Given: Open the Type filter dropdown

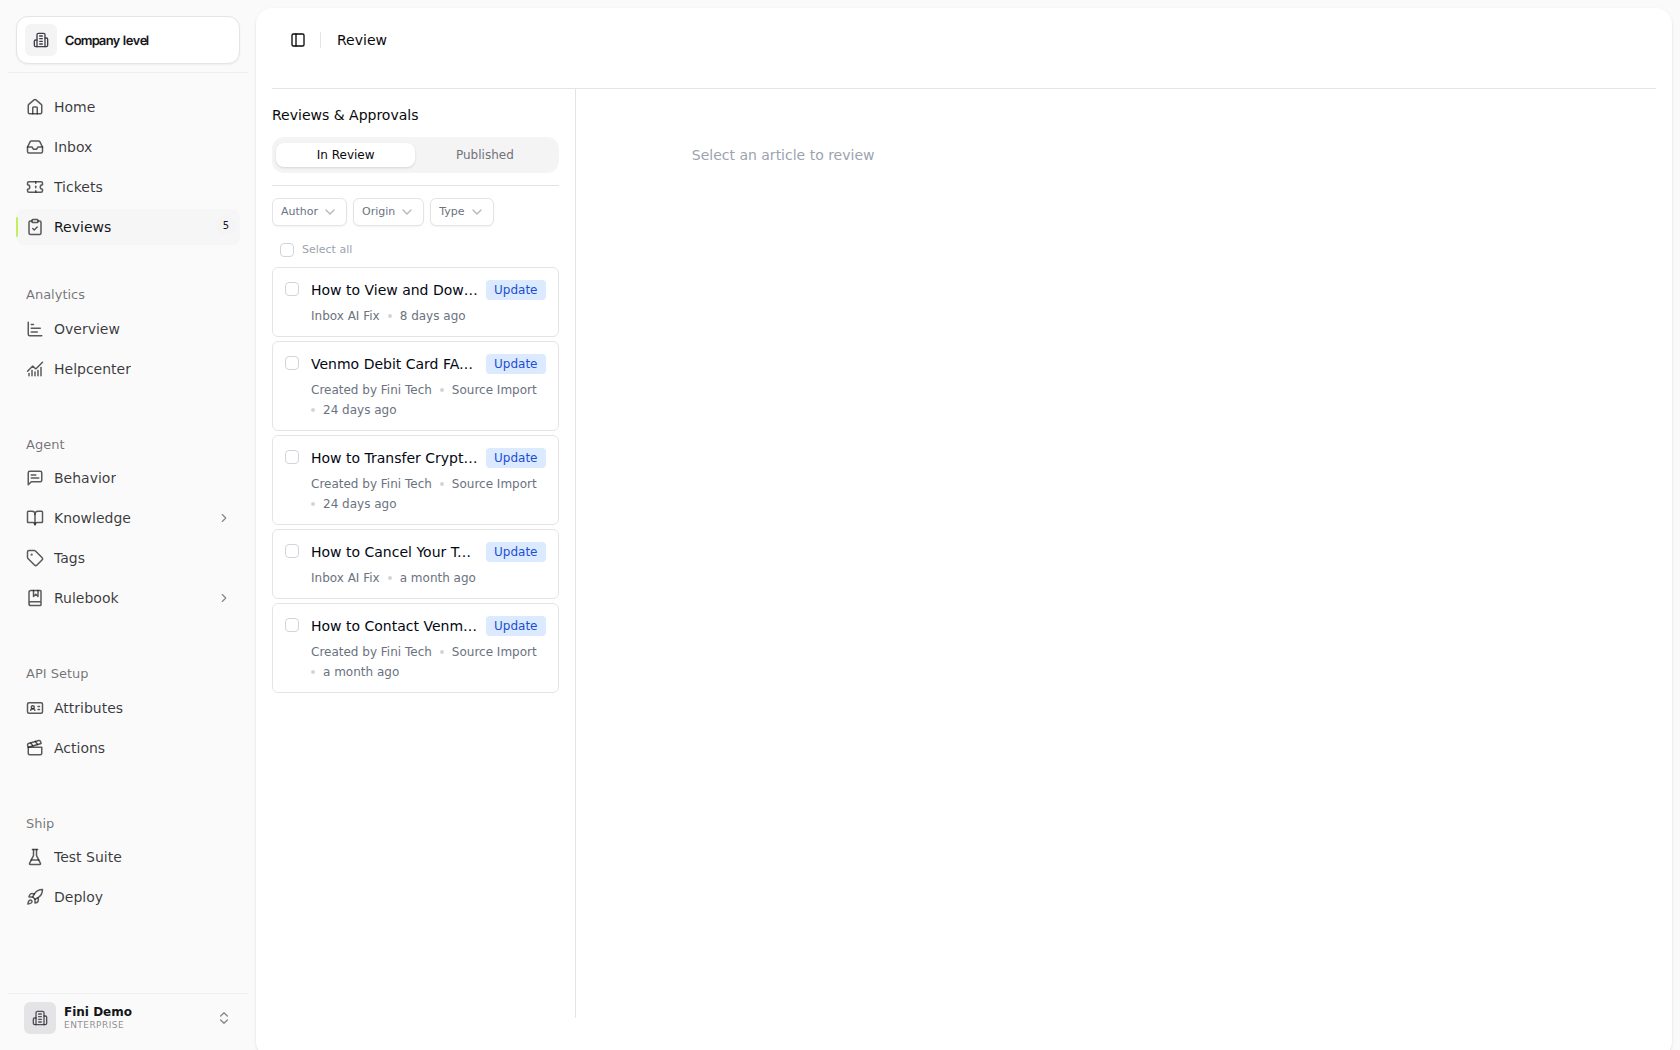Looking at the screenshot, I should click(462, 212).
